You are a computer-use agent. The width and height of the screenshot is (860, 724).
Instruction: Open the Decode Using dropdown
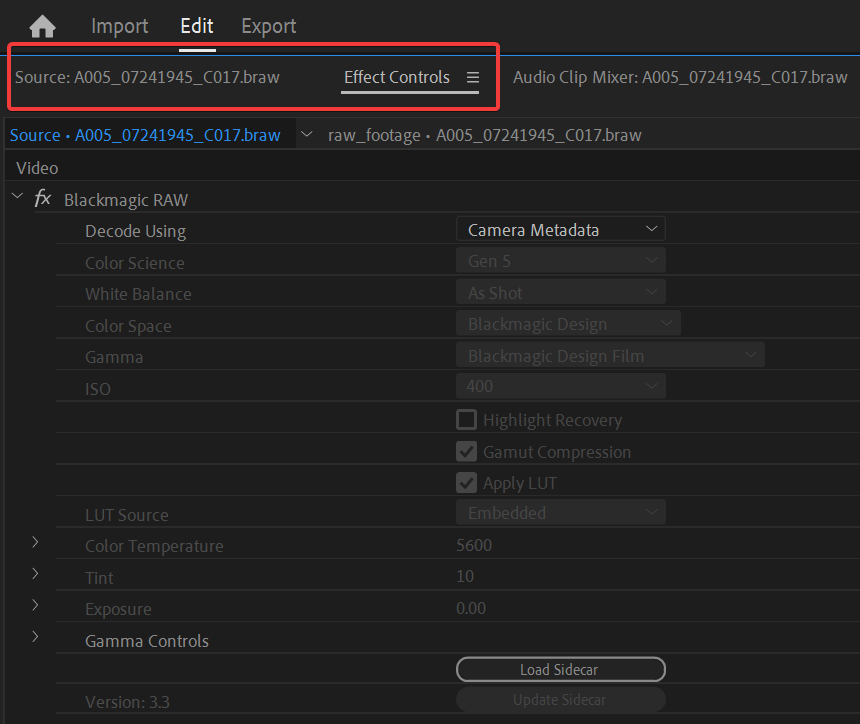(560, 228)
